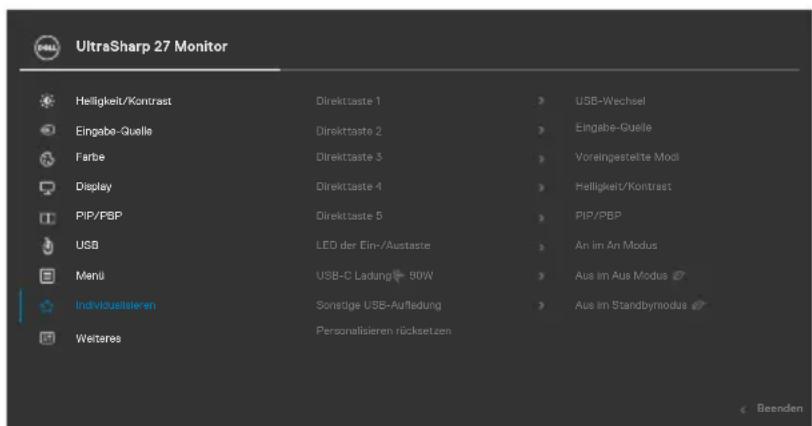The width and height of the screenshot is (812, 426).
Task: Click the USB-Wechsel value
Action: click(x=610, y=101)
